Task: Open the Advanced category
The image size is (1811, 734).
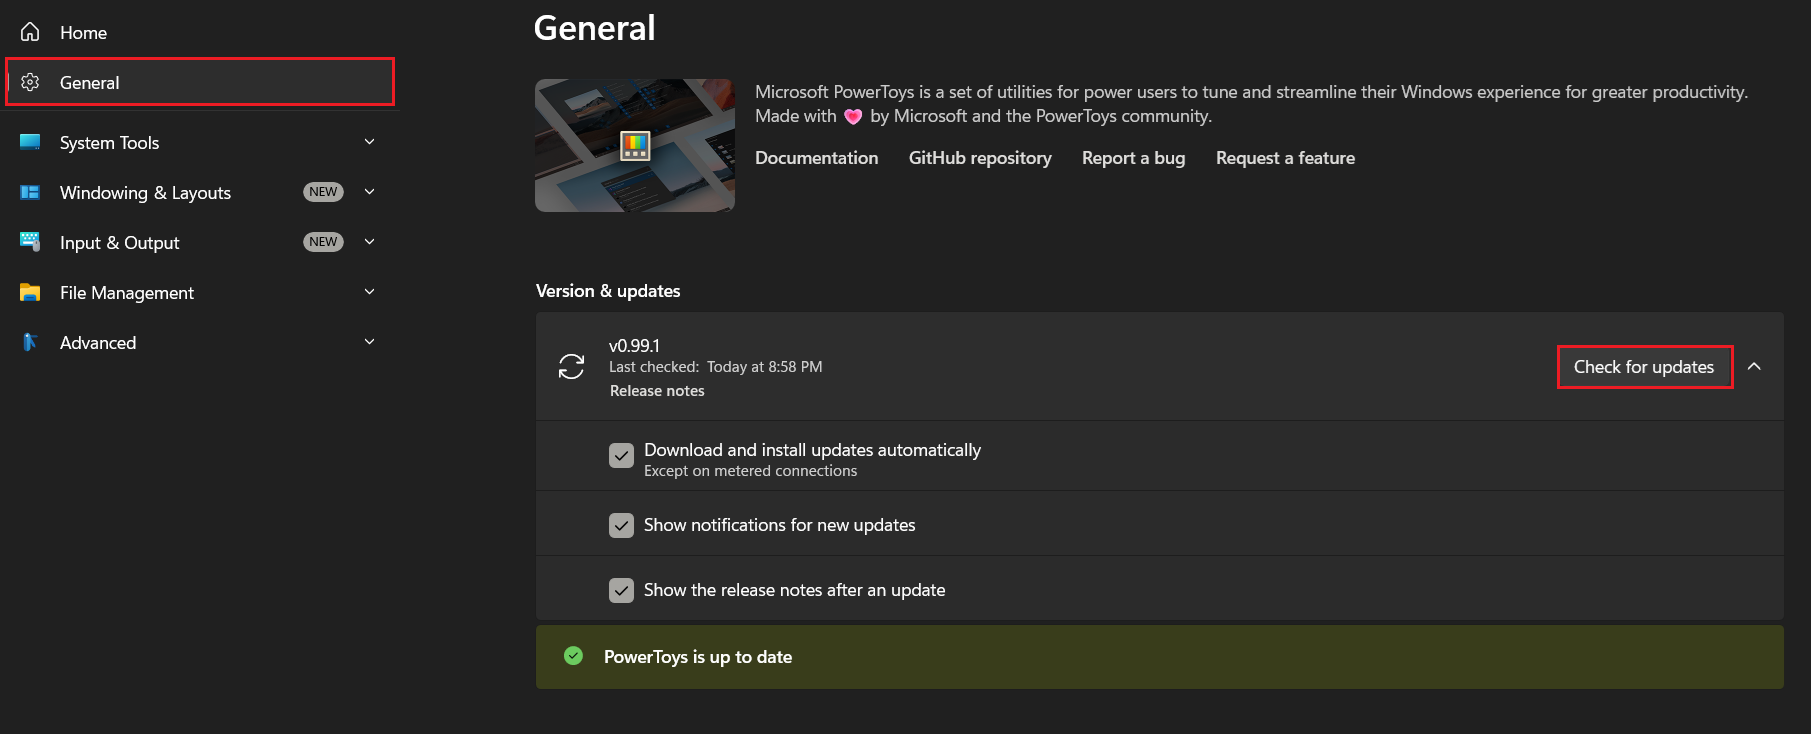Action: 200,342
